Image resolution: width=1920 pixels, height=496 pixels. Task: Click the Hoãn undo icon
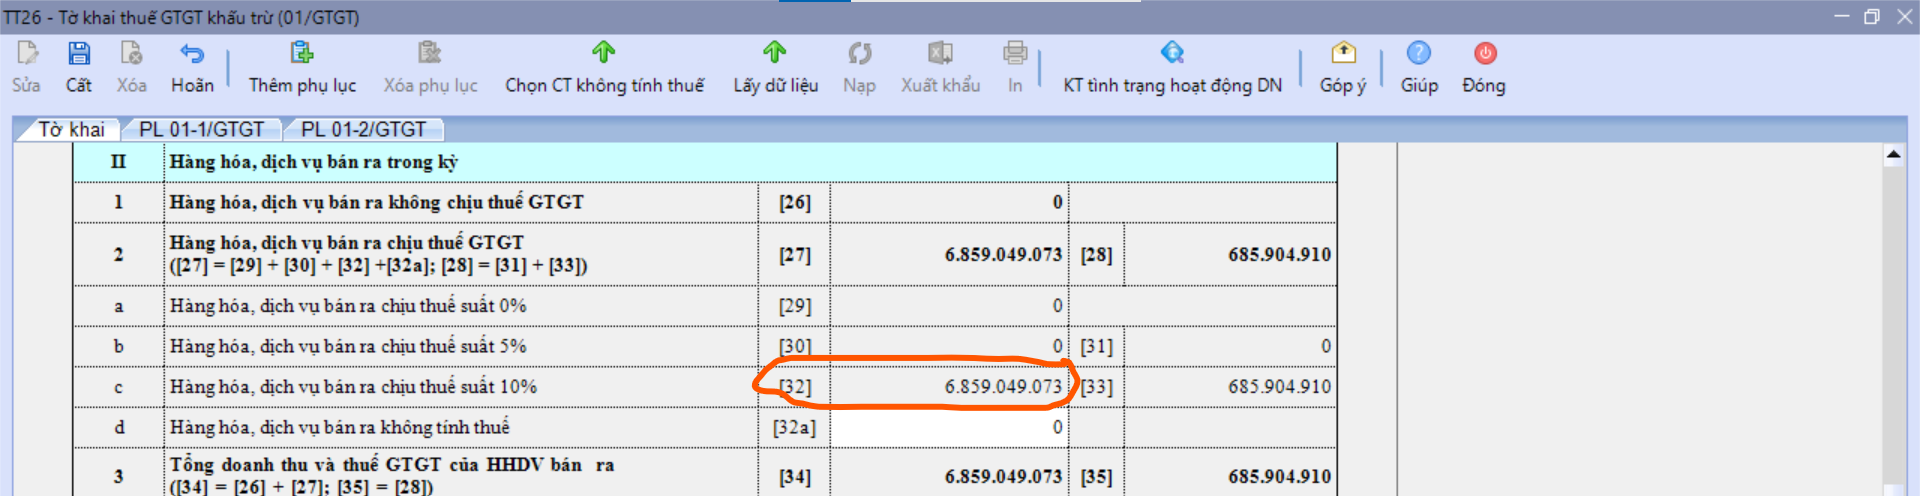click(x=192, y=54)
